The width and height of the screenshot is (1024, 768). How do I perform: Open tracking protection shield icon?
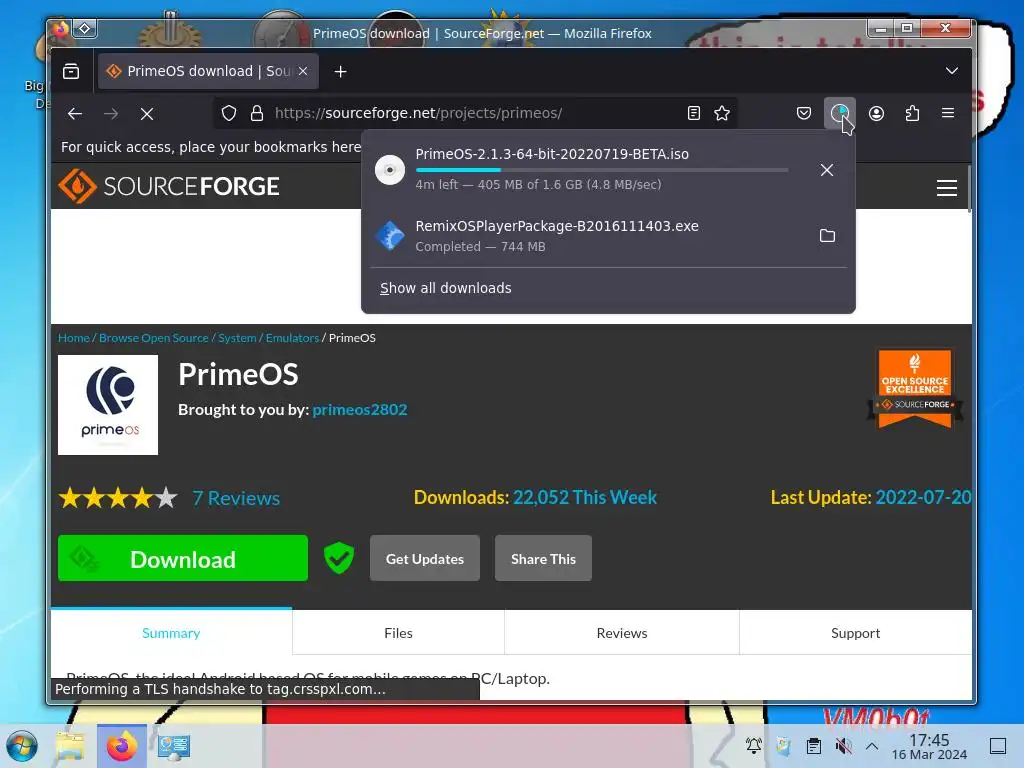click(x=229, y=114)
